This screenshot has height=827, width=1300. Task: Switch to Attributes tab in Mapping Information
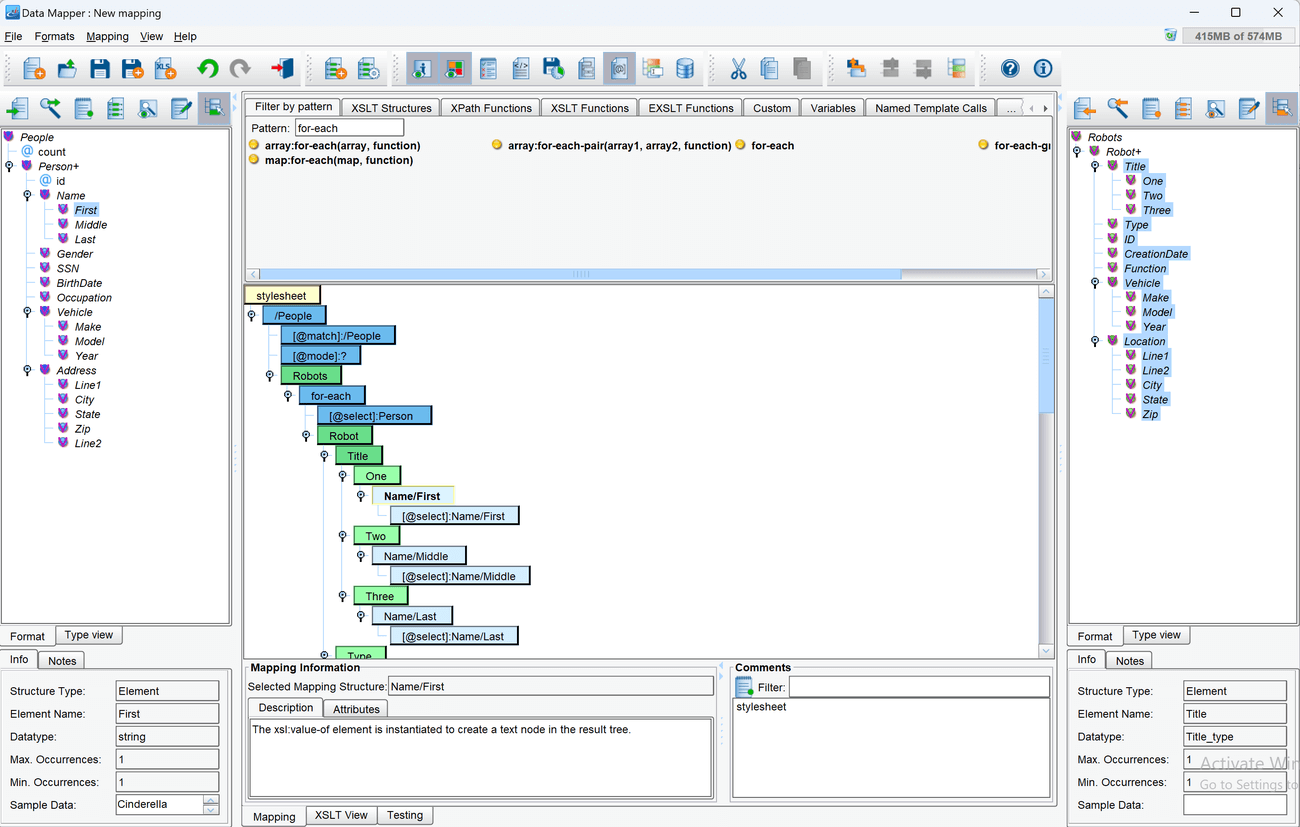coord(356,709)
